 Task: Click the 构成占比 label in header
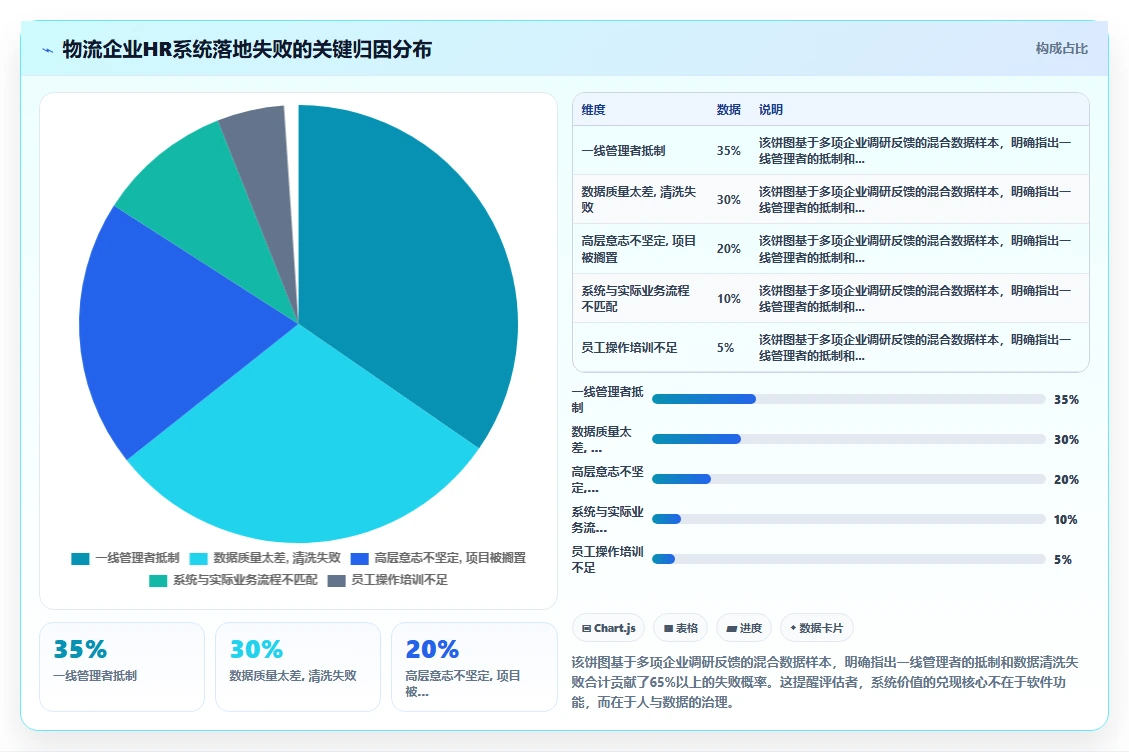[x=1061, y=48]
